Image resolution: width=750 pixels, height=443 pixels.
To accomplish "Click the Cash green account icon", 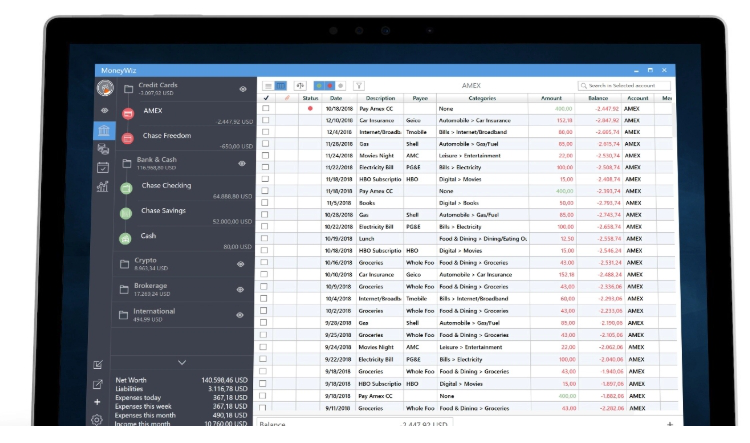I will click(x=125, y=238).
